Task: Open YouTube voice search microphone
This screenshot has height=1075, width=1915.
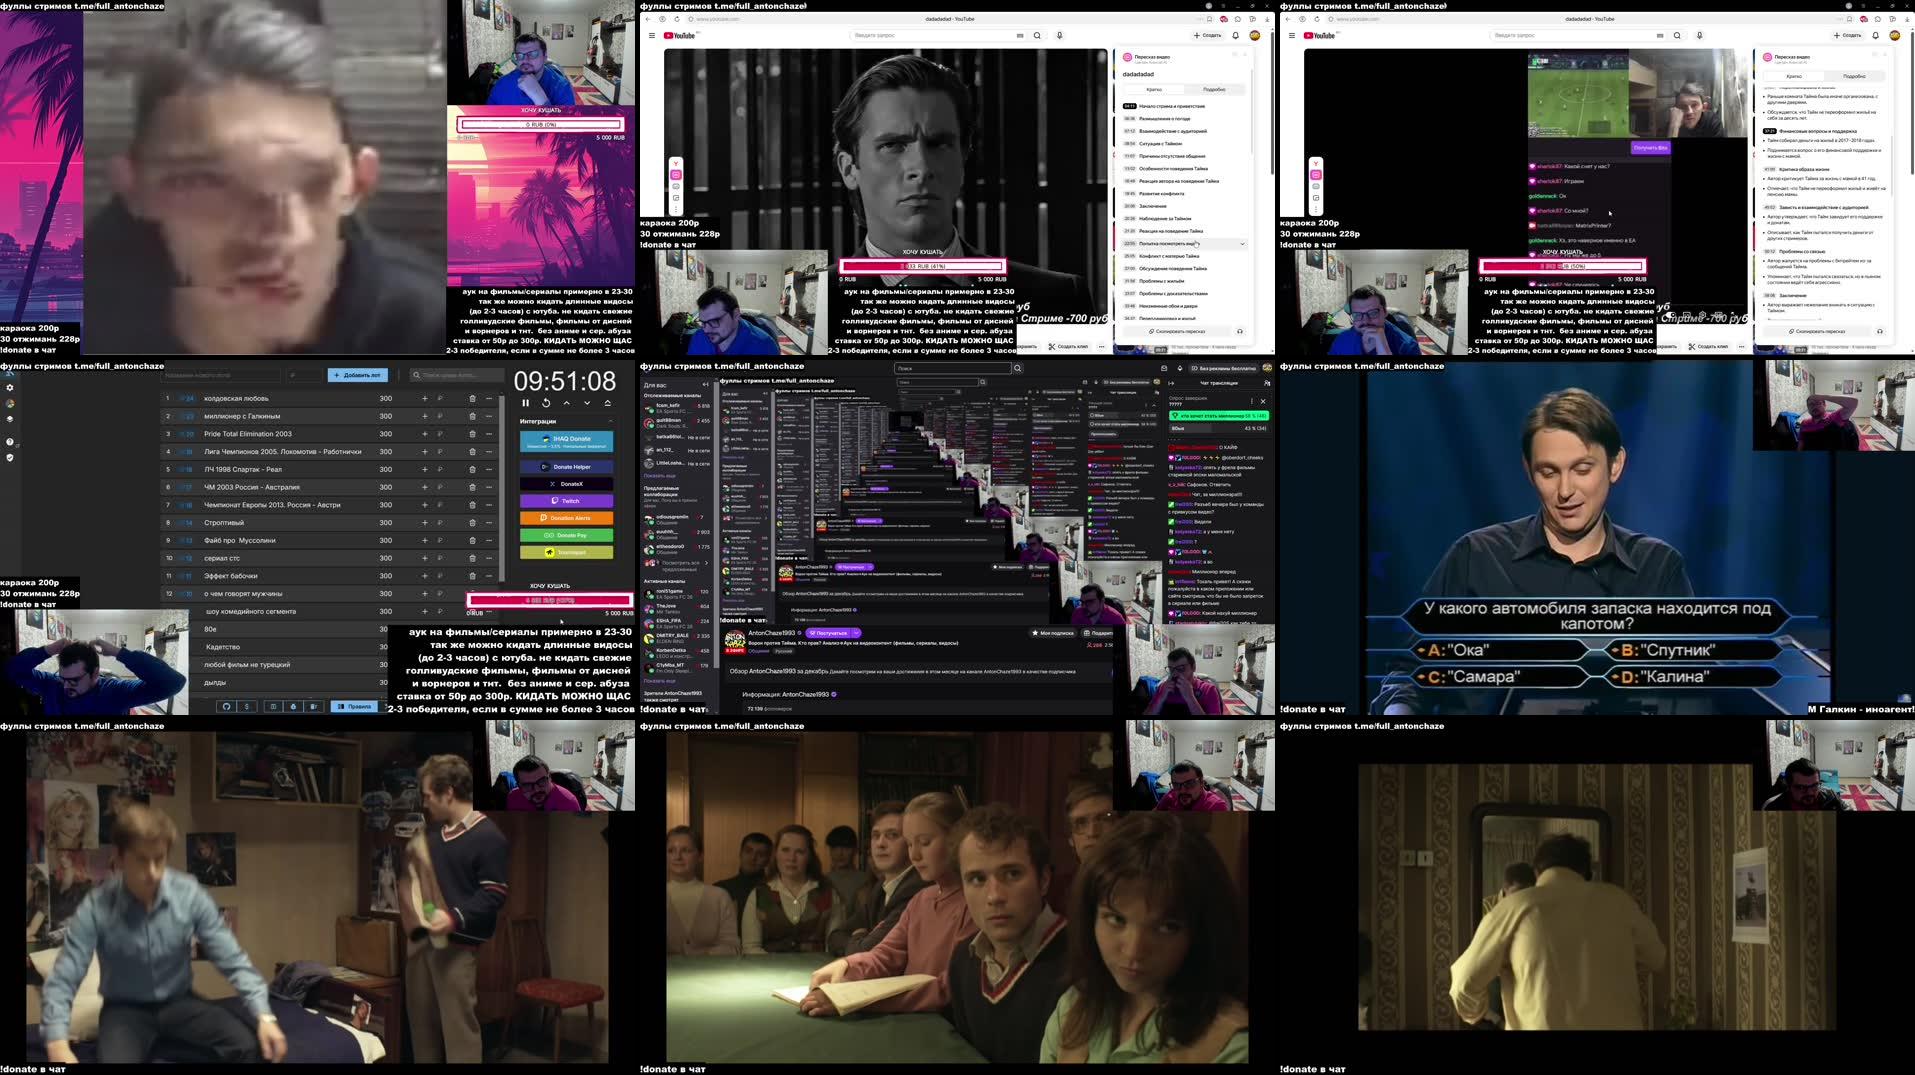Action: [x=1058, y=35]
